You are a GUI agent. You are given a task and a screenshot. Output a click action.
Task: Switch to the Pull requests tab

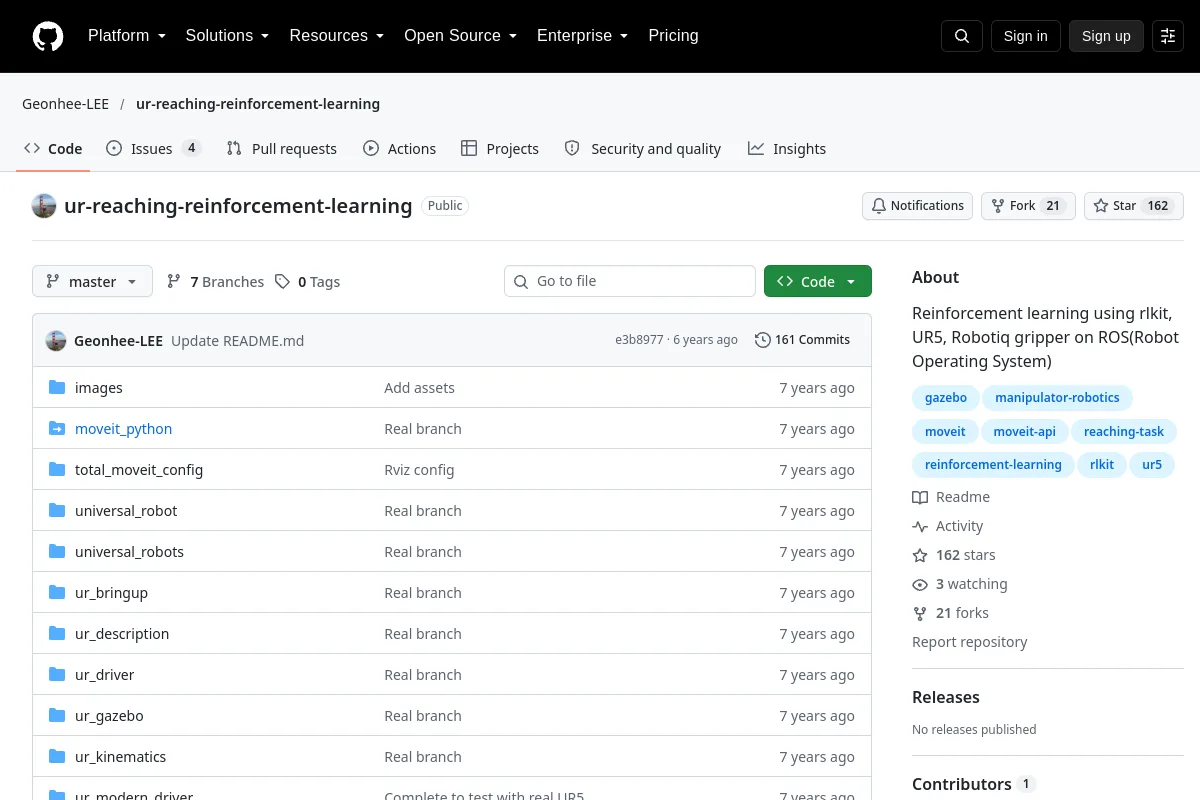tap(282, 149)
